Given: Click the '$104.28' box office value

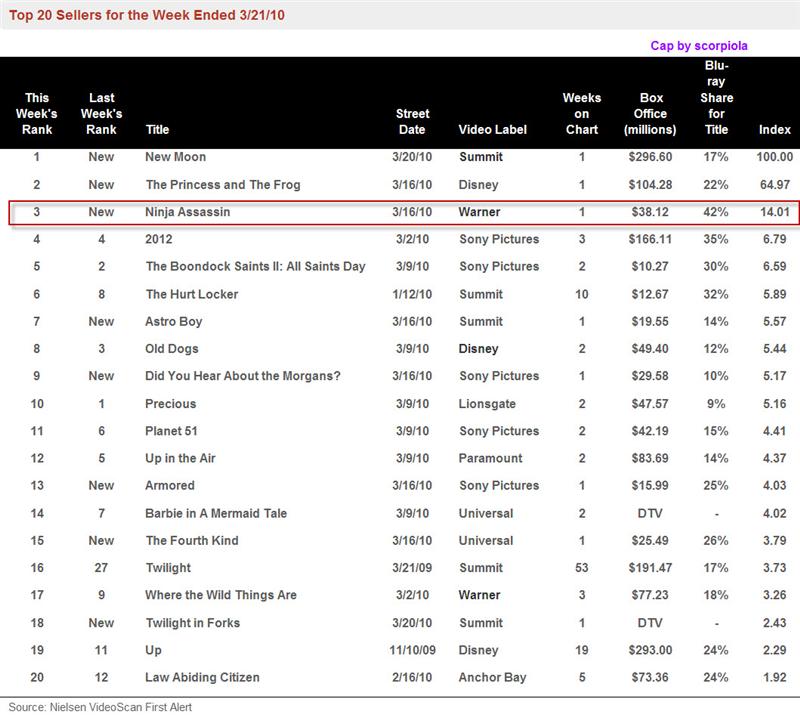Looking at the screenshot, I should click(650, 185).
